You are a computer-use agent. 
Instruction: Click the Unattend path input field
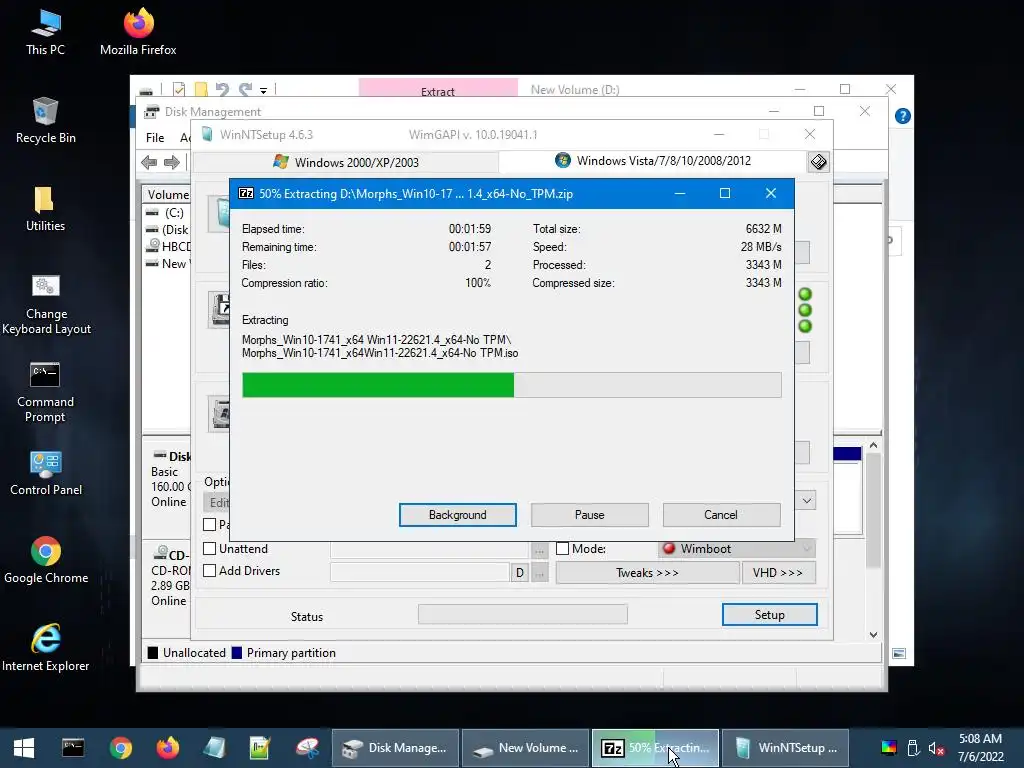point(429,549)
